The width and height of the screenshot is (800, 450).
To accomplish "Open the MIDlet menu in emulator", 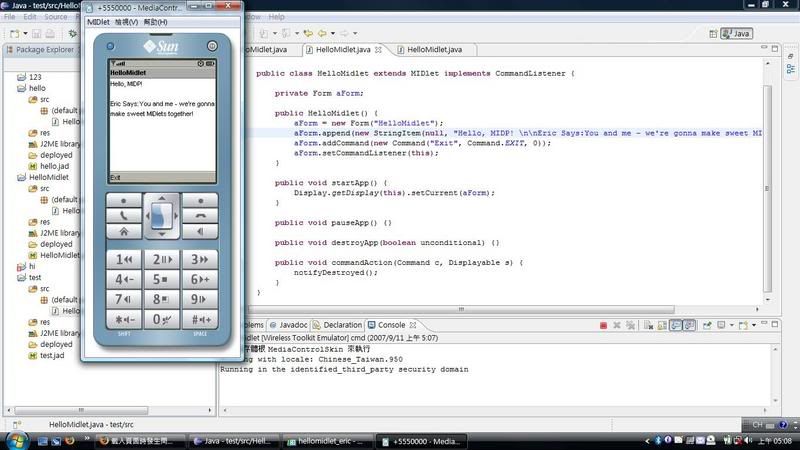I will pos(98,21).
